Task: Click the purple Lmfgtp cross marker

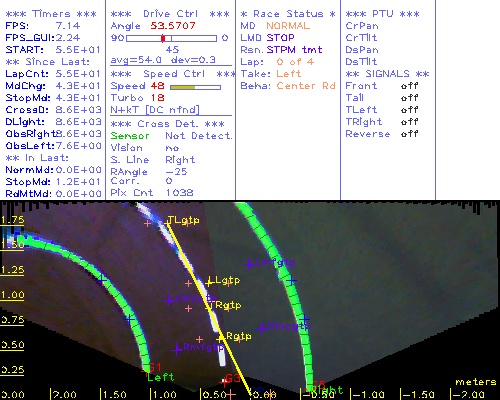Action: 249,264
